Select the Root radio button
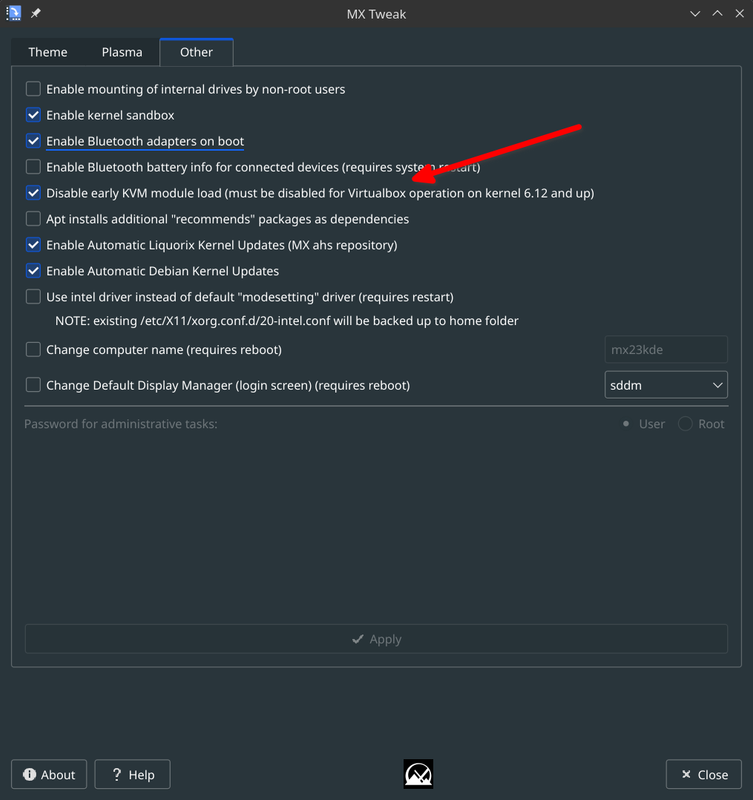 tap(685, 423)
